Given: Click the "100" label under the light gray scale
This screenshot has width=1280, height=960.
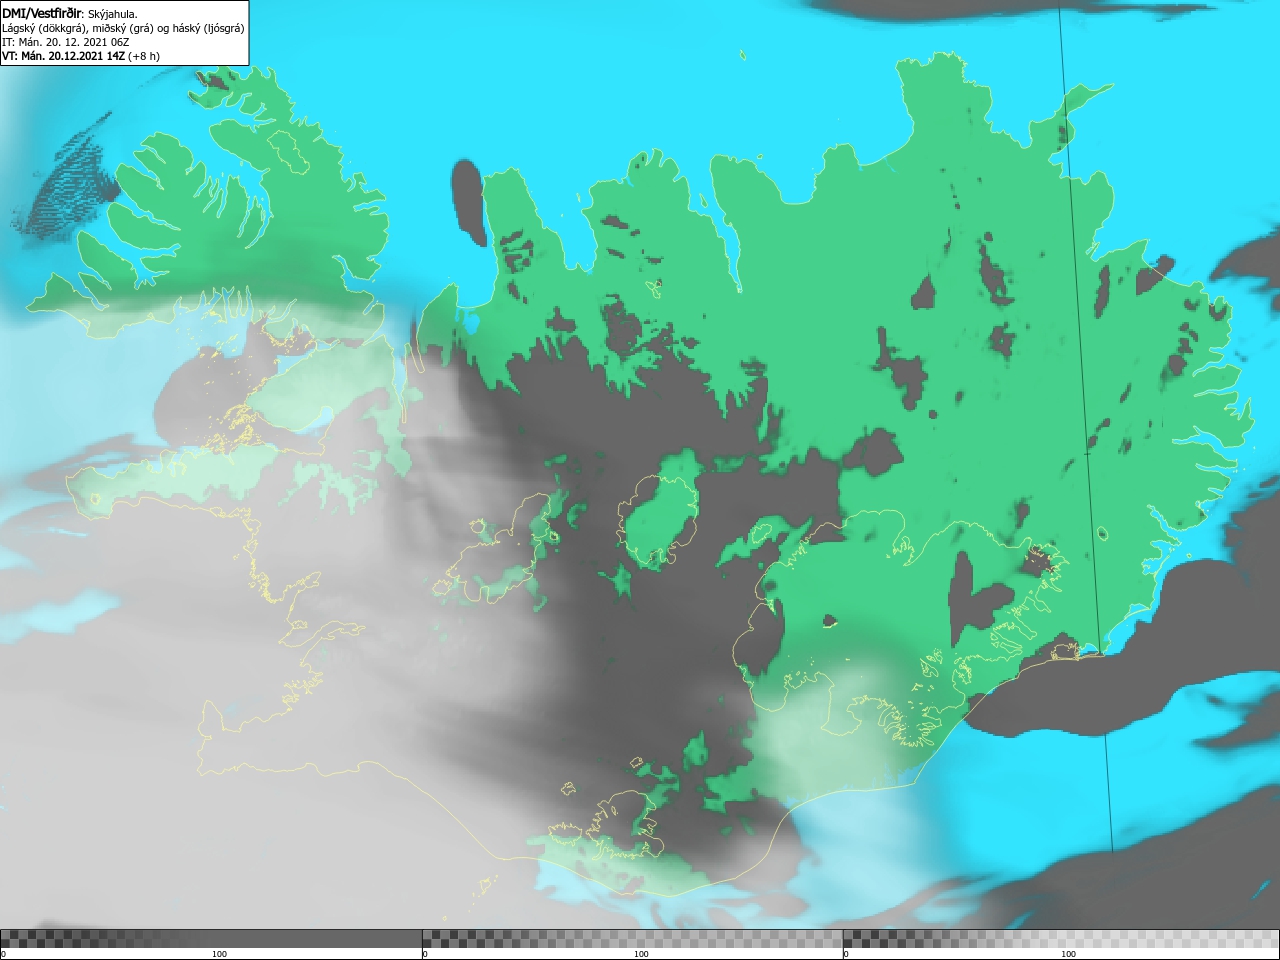Looking at the screenshot, I should click(x=1068, y=954).
